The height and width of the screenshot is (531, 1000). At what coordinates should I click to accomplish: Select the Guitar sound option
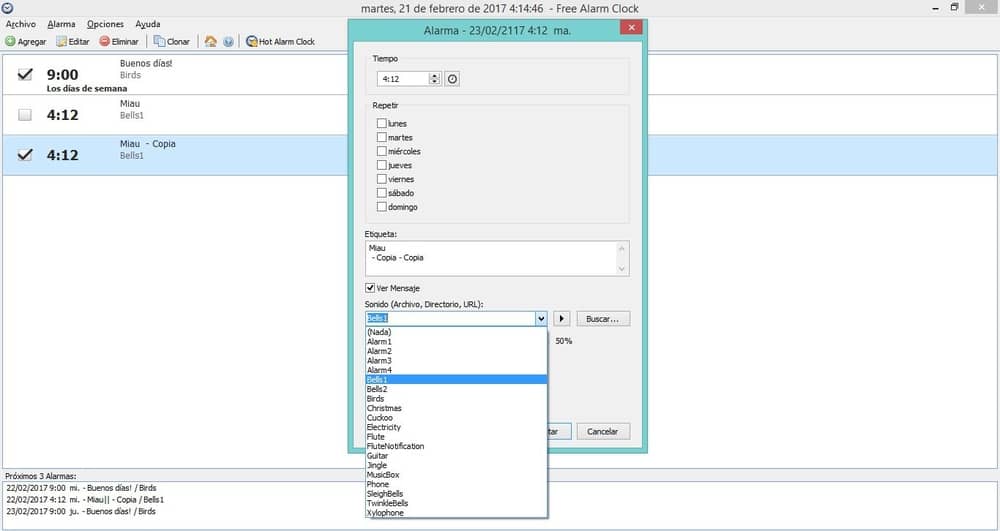(456, 456)
